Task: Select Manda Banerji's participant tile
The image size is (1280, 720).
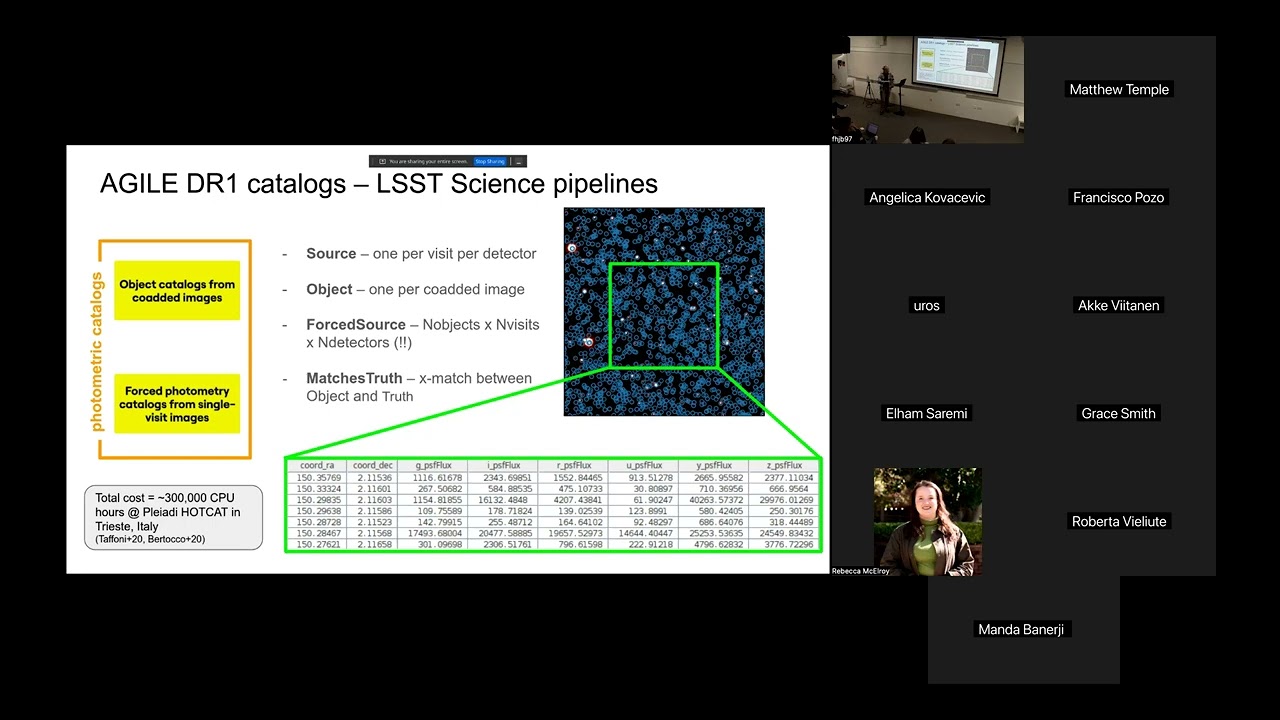Action: tap(1023, 630)
